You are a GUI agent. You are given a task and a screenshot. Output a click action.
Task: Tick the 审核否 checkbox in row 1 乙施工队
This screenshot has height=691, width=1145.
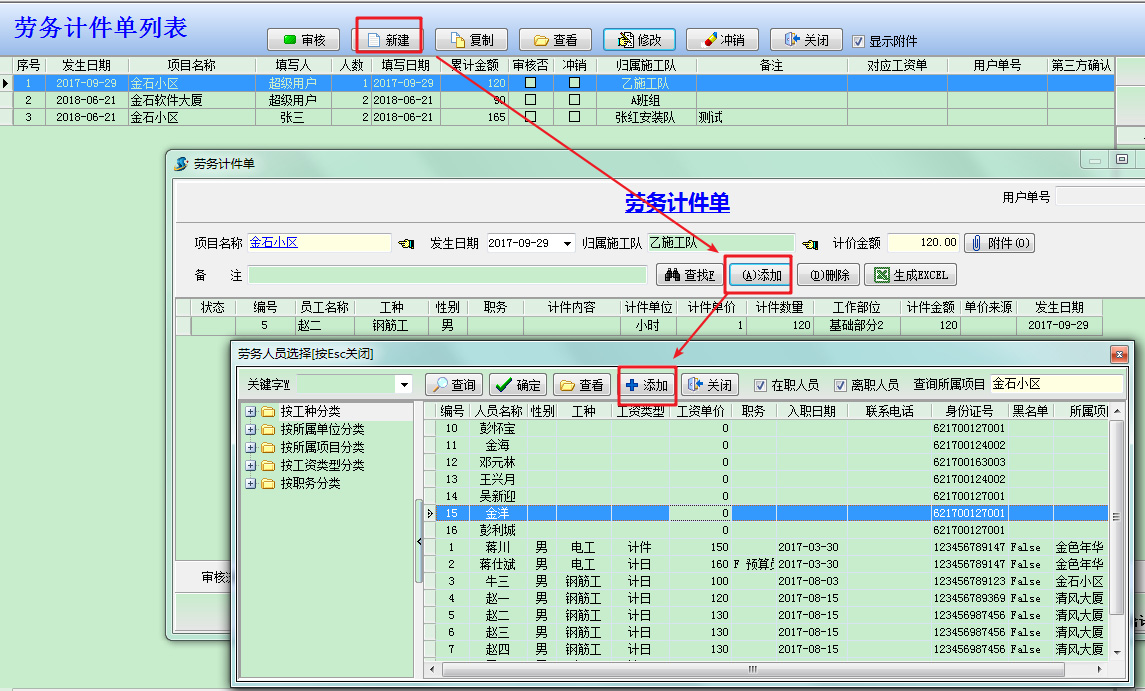531,83
